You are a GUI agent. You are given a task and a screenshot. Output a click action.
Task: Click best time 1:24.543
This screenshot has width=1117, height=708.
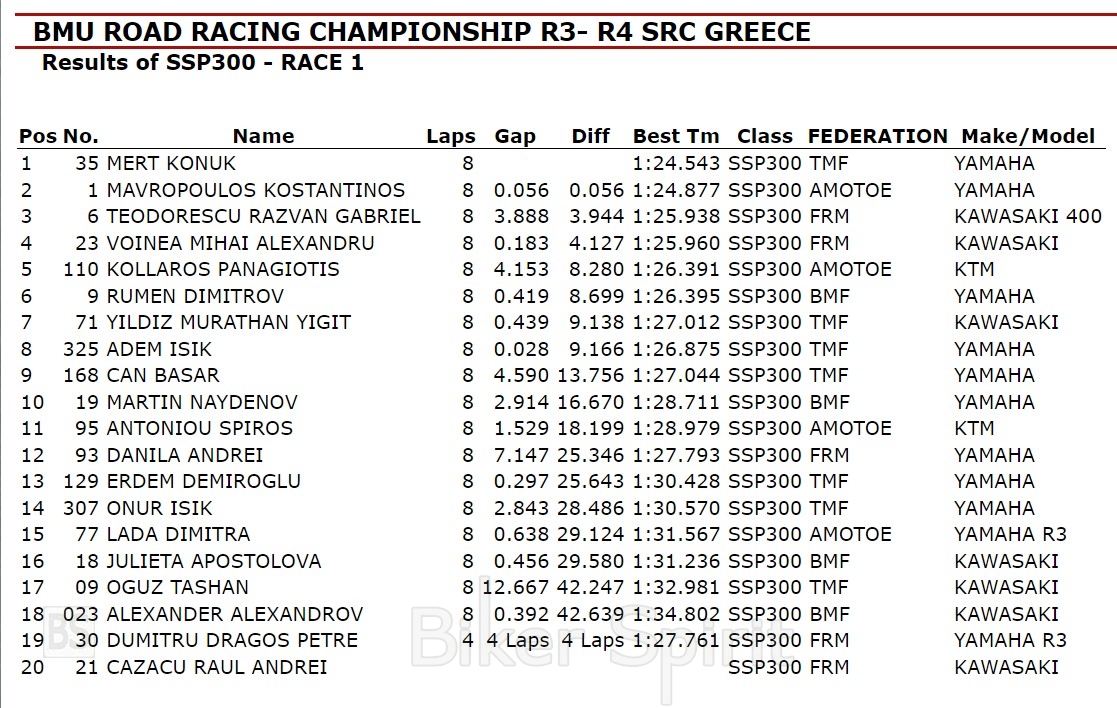[x=676, y=164]
